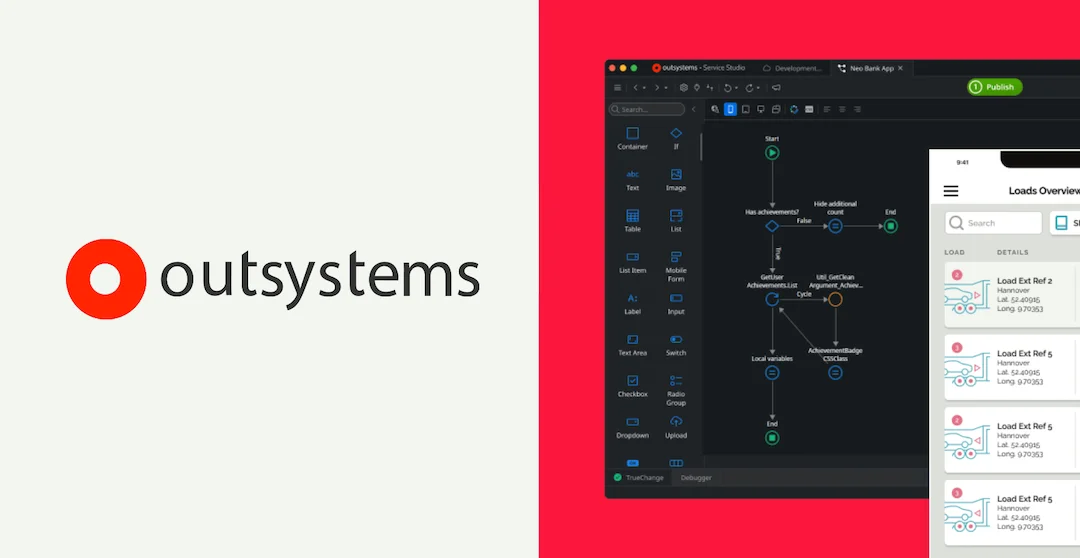Focus the toolbox Search field
This screenshot has height=558, width=1080.
(x=647, y=109)
